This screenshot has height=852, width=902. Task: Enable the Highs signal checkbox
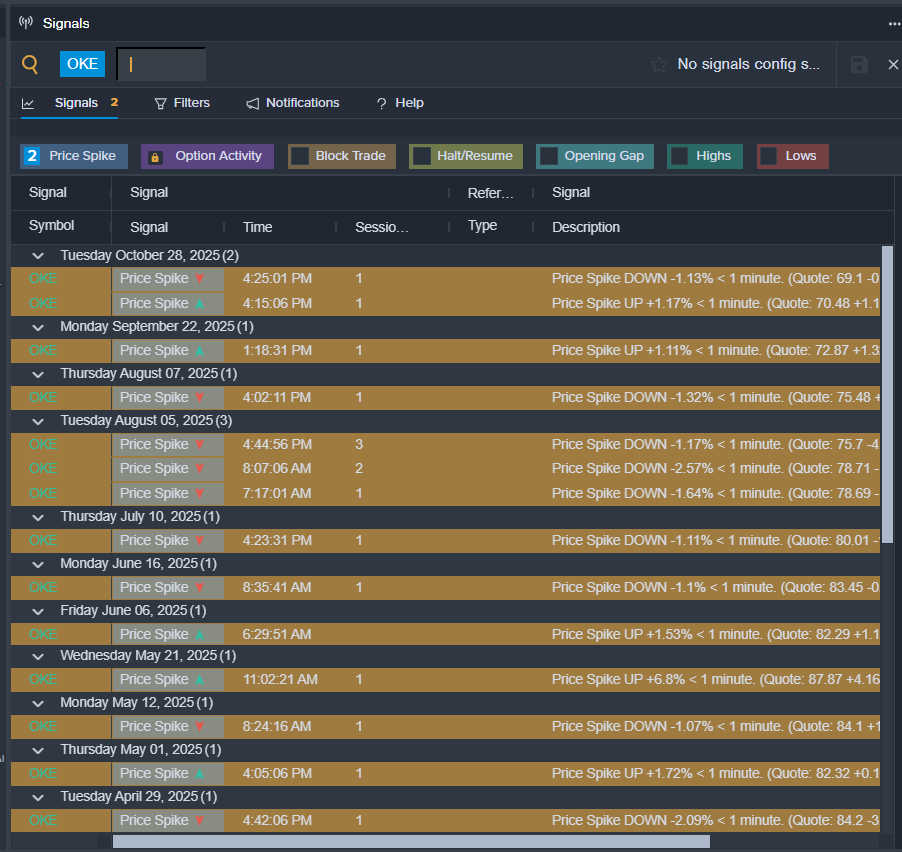679,156
